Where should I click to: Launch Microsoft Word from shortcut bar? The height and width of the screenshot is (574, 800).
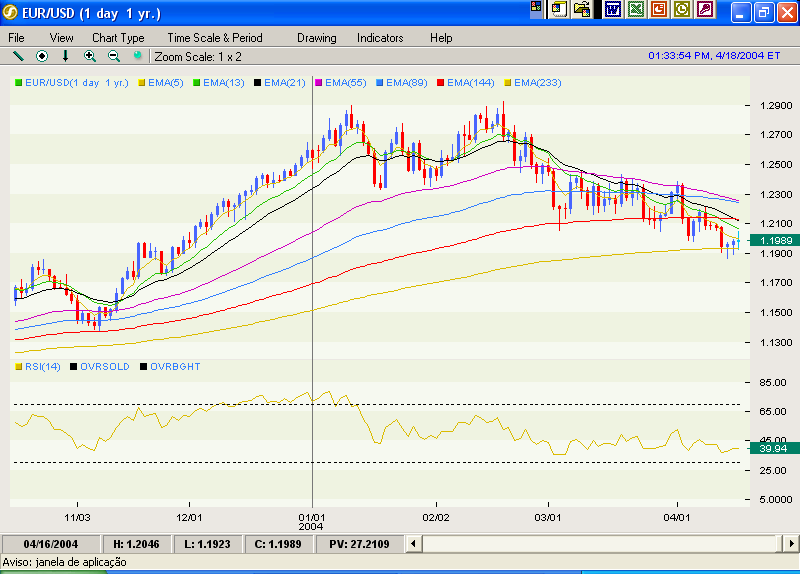click(613, 9)
